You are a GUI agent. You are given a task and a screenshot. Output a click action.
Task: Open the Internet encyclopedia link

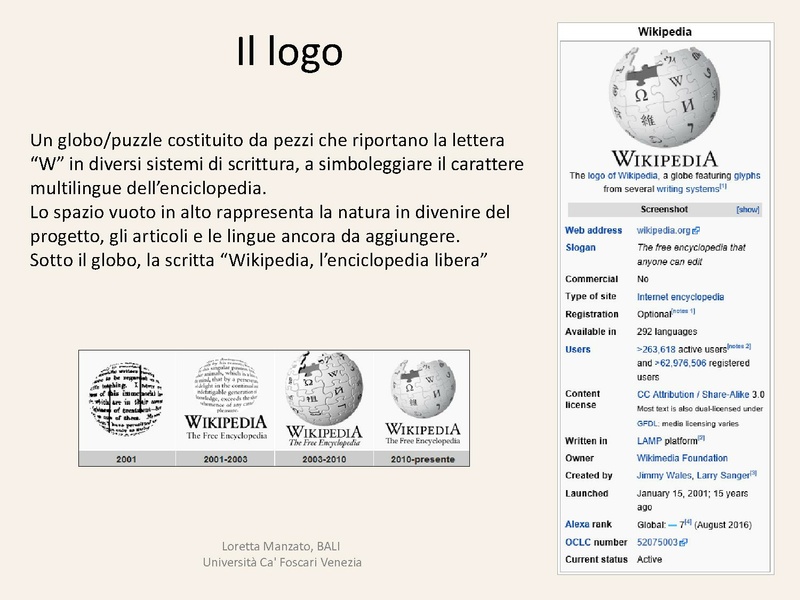pos(678,296)
